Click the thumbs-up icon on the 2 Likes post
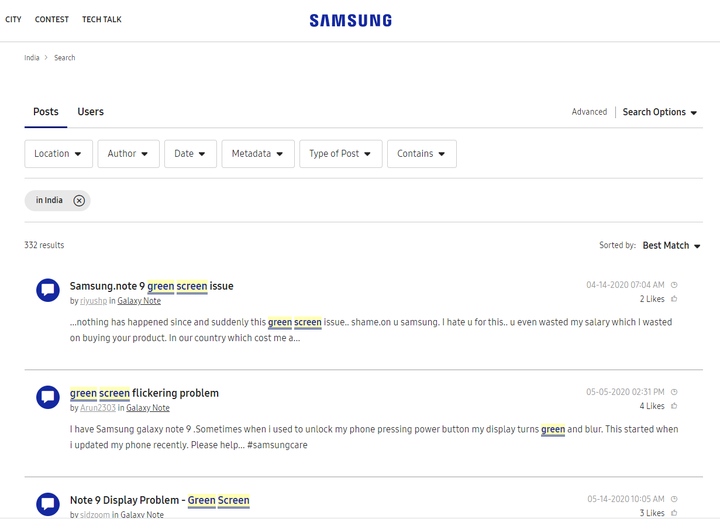Image resolution: width=720 pixels, height=519 pixels. click(x=674, y=299)
